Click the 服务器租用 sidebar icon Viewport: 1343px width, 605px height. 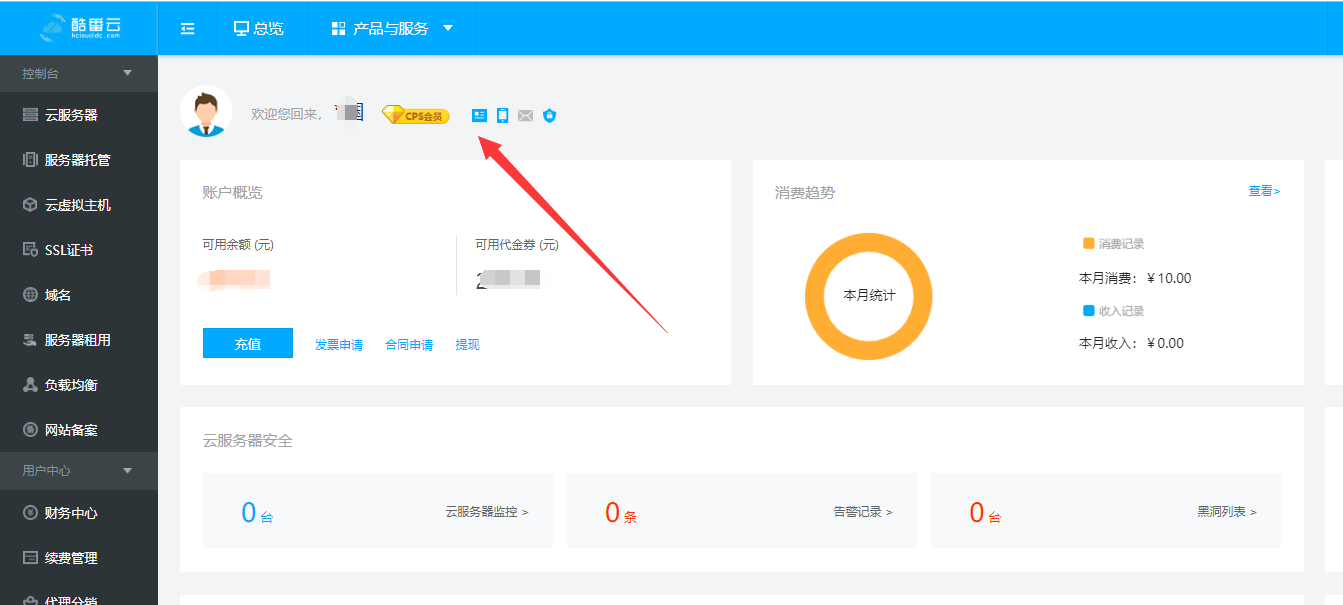pyautogui.click(x=30, y=340)
